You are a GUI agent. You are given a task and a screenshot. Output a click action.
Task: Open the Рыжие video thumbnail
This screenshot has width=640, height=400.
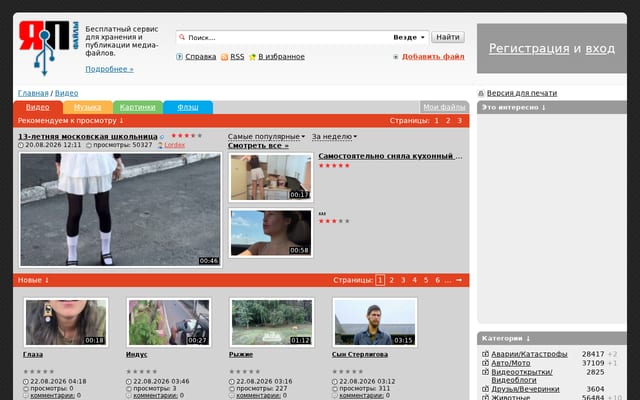[272, 322]
